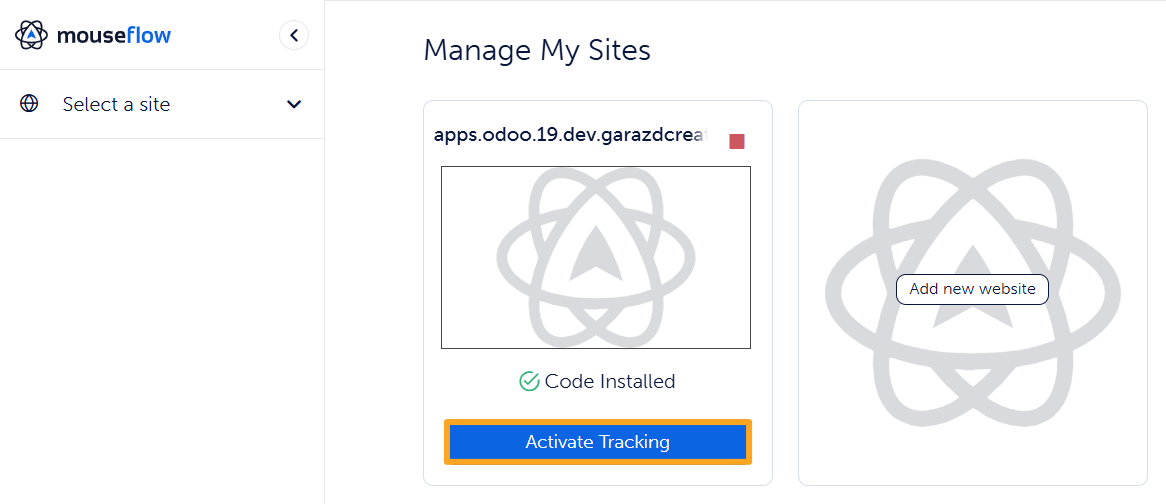Image resolution: width=1166 pixels, height=504 pixels.
Task: Add a new website
Action: tap(972, 289)
